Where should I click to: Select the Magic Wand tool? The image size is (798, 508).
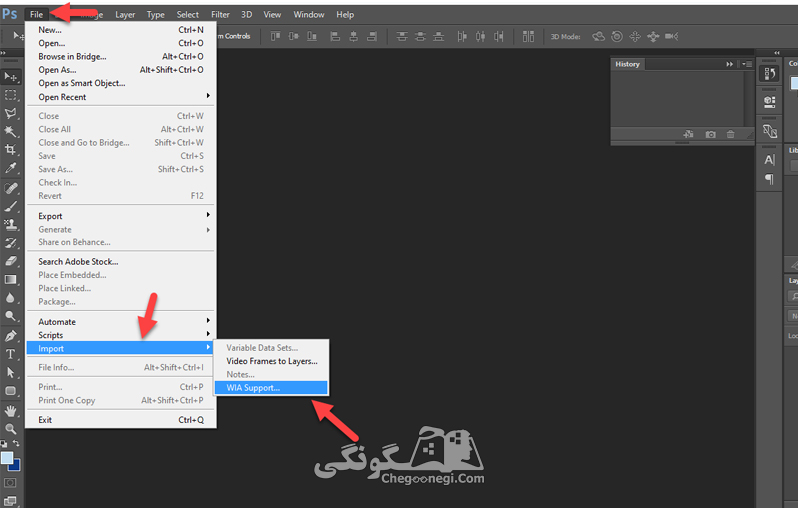pyautogui.click(x=10, y=132)
